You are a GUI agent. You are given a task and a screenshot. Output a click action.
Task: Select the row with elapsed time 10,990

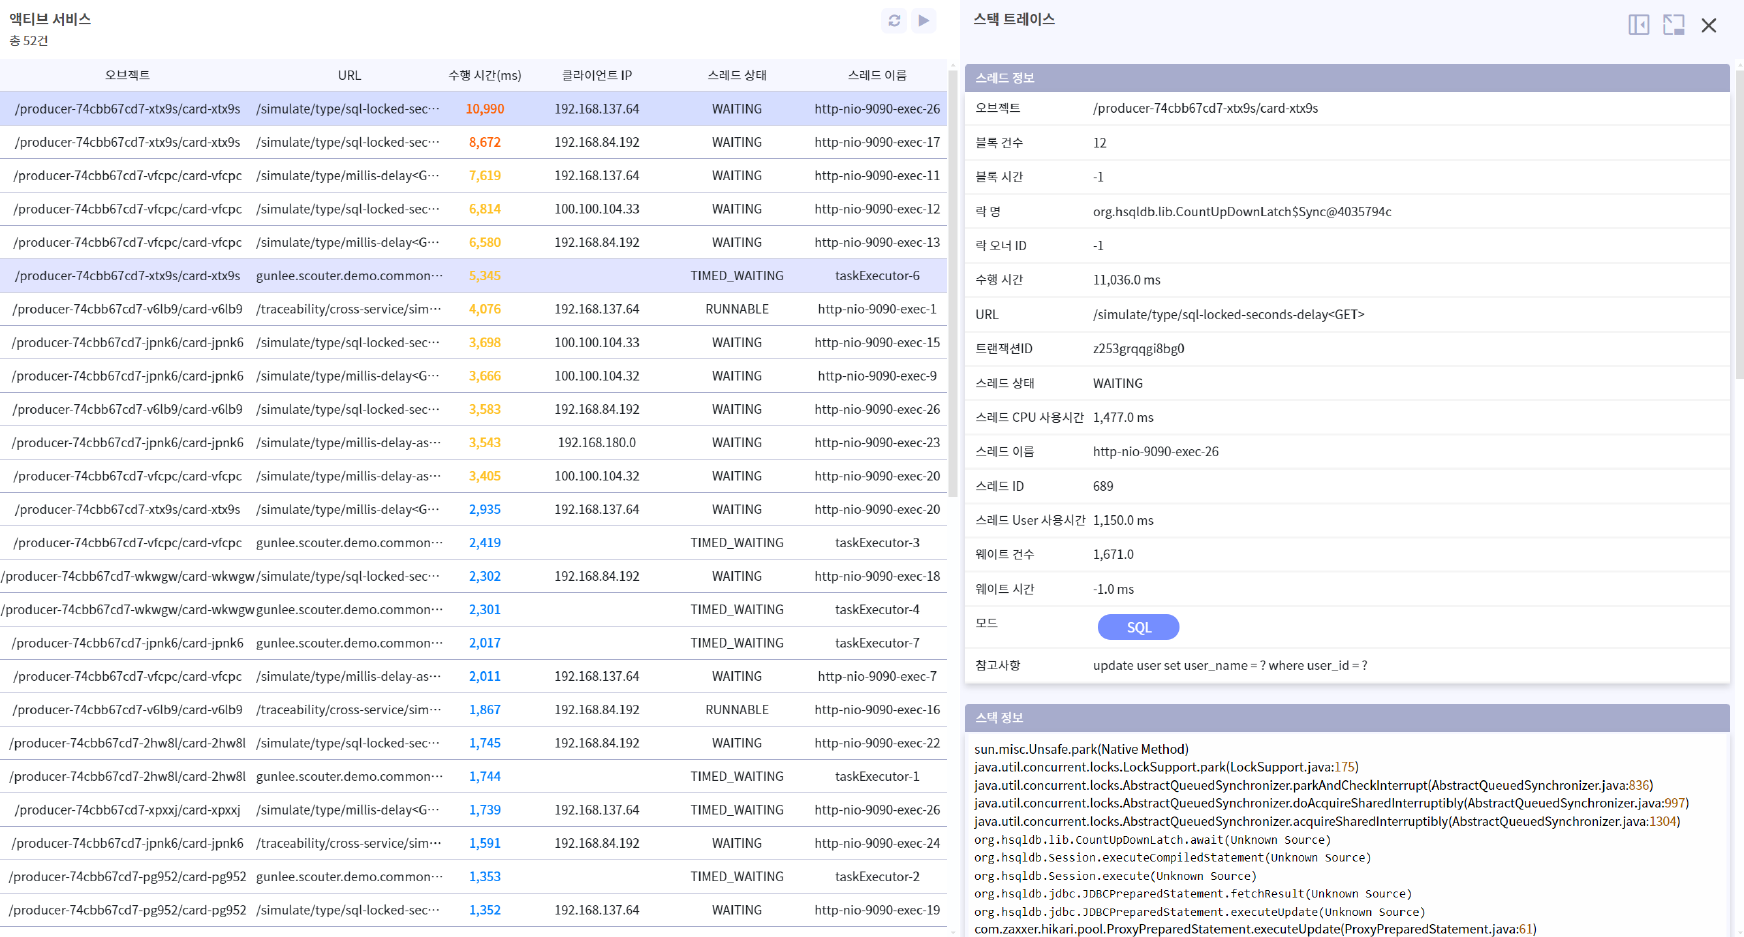473,109
